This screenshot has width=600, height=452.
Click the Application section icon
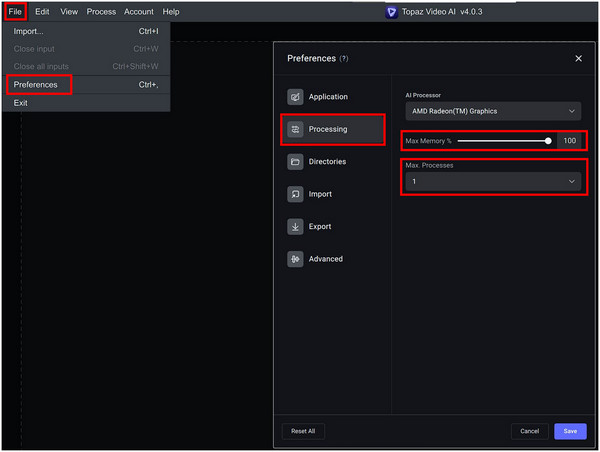tap(295, 97)
